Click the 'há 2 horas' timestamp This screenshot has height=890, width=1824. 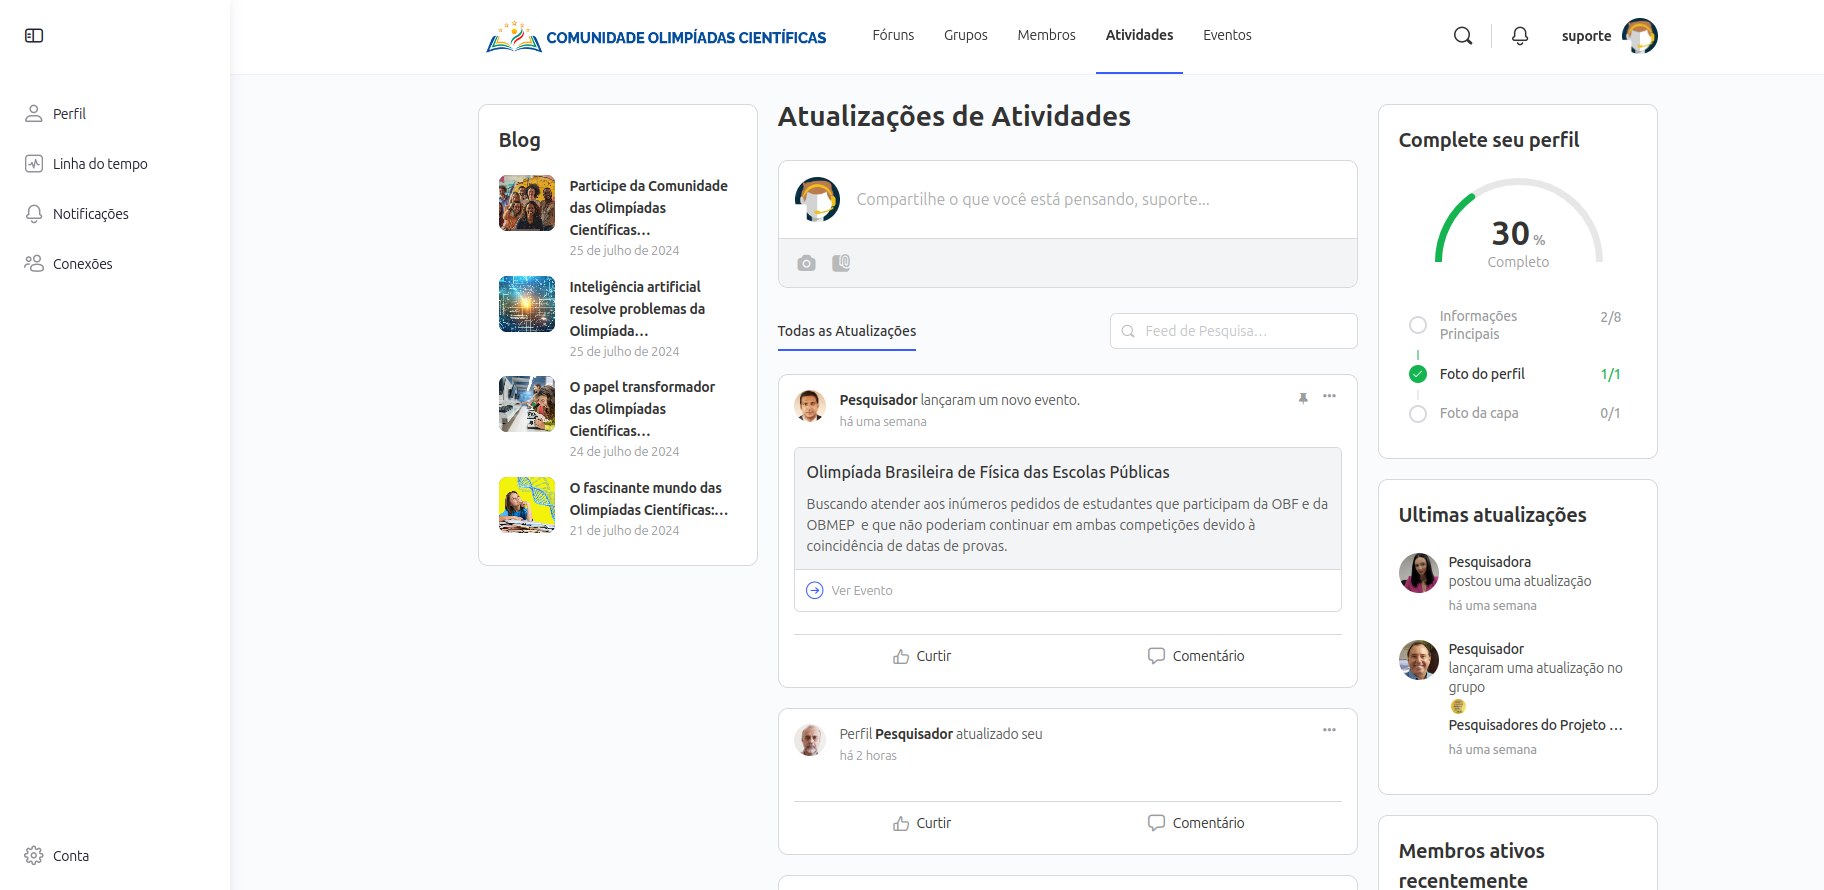[x=868, y=756]
